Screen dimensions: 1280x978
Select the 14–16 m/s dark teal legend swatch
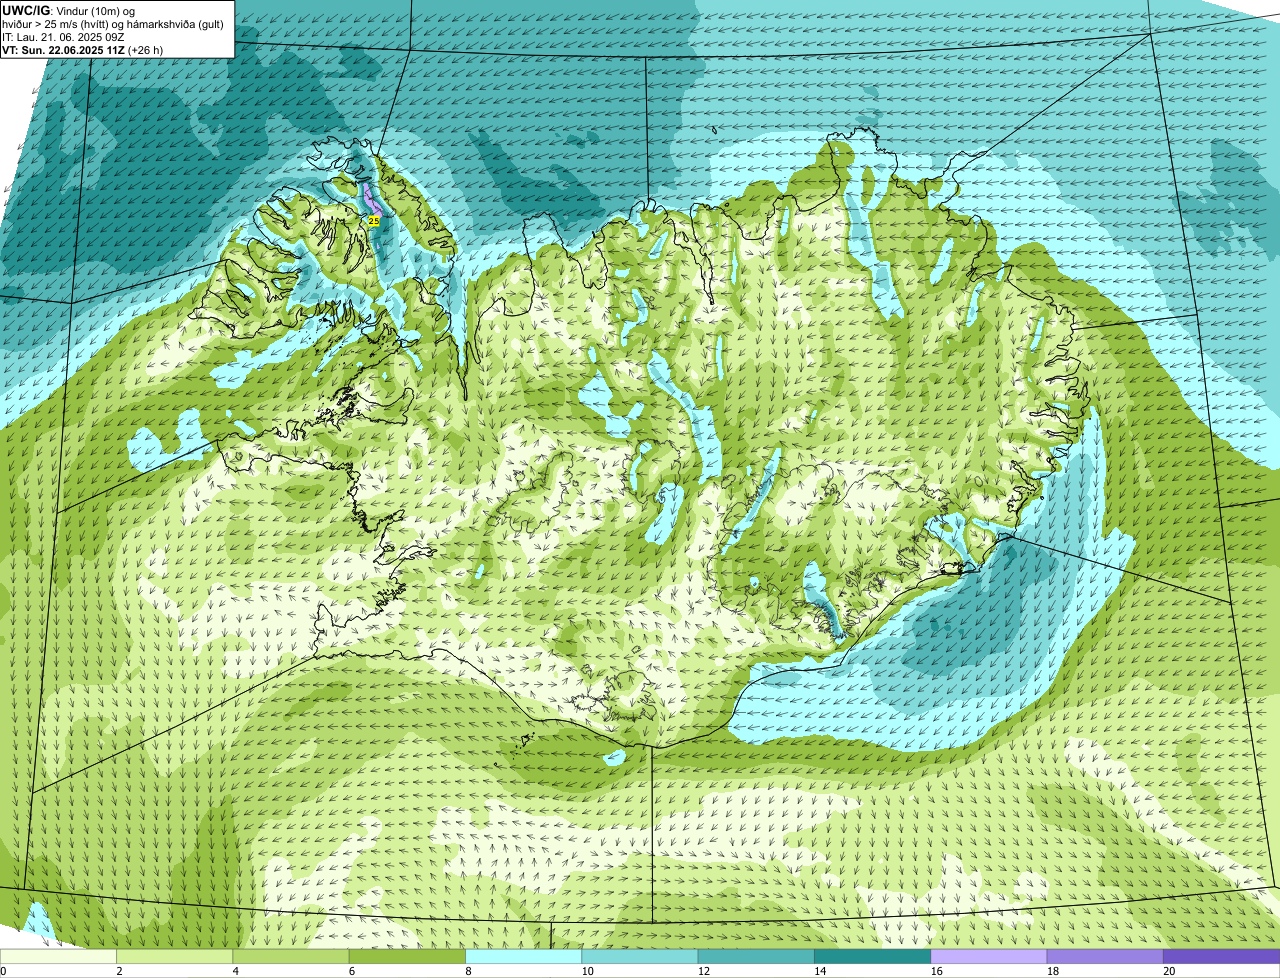[873, 956]
